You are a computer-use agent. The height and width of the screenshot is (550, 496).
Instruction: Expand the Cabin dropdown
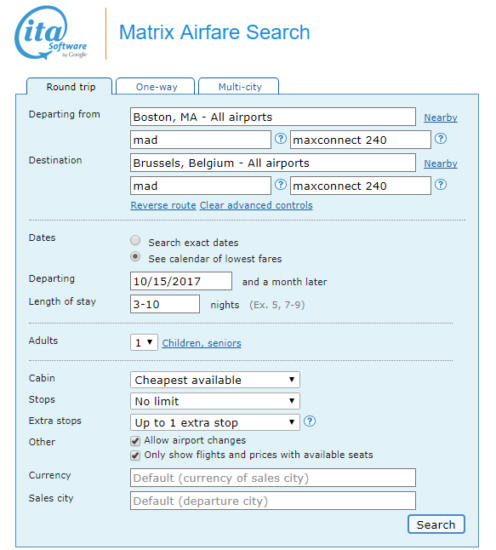point(215,380)
